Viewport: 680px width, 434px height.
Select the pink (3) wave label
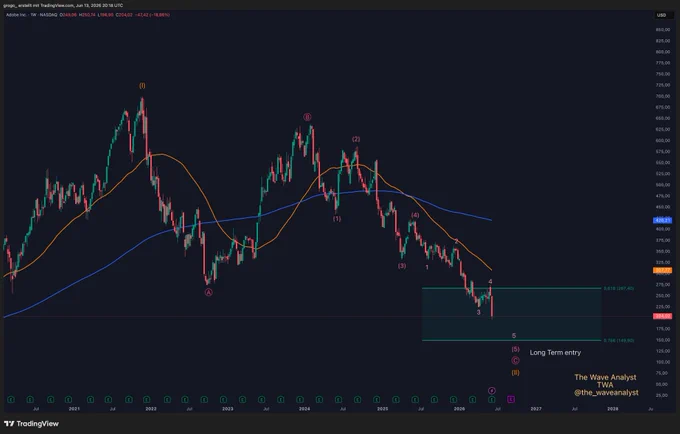pos(402,266)
